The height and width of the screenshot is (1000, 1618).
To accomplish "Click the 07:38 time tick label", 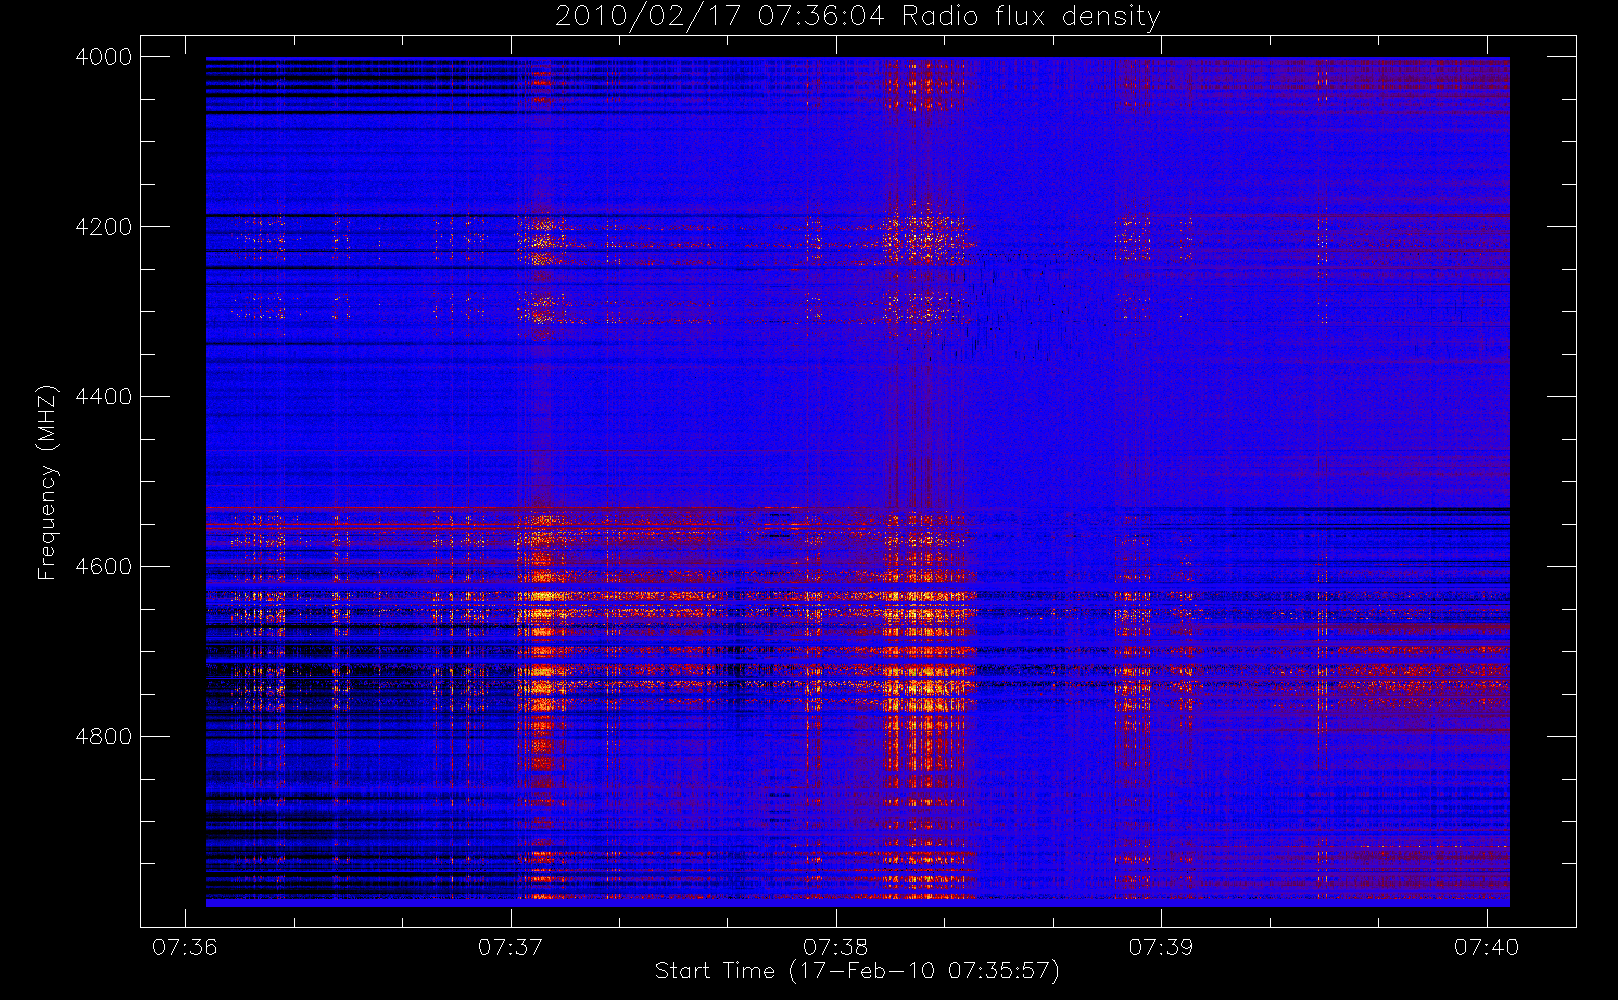I will click(x=836, y=947).
